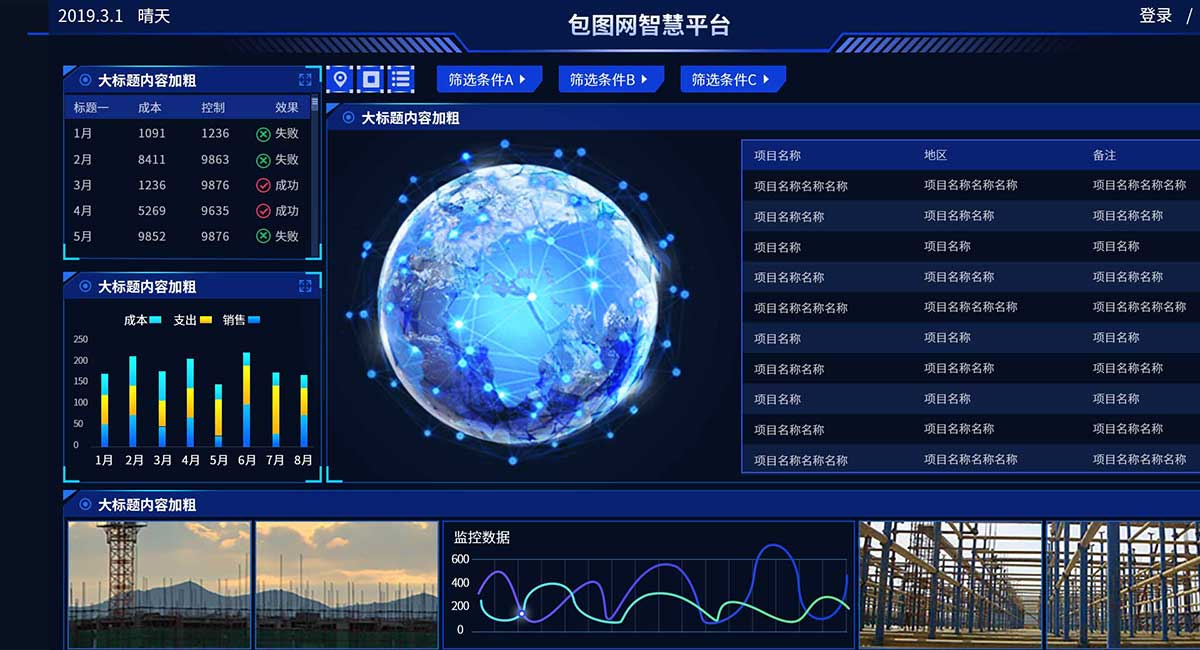The height and width of the screenshot is (650, 1200).
Task: Click the red 失败 status icon in the 1月 row
Action: pos(263,132)
